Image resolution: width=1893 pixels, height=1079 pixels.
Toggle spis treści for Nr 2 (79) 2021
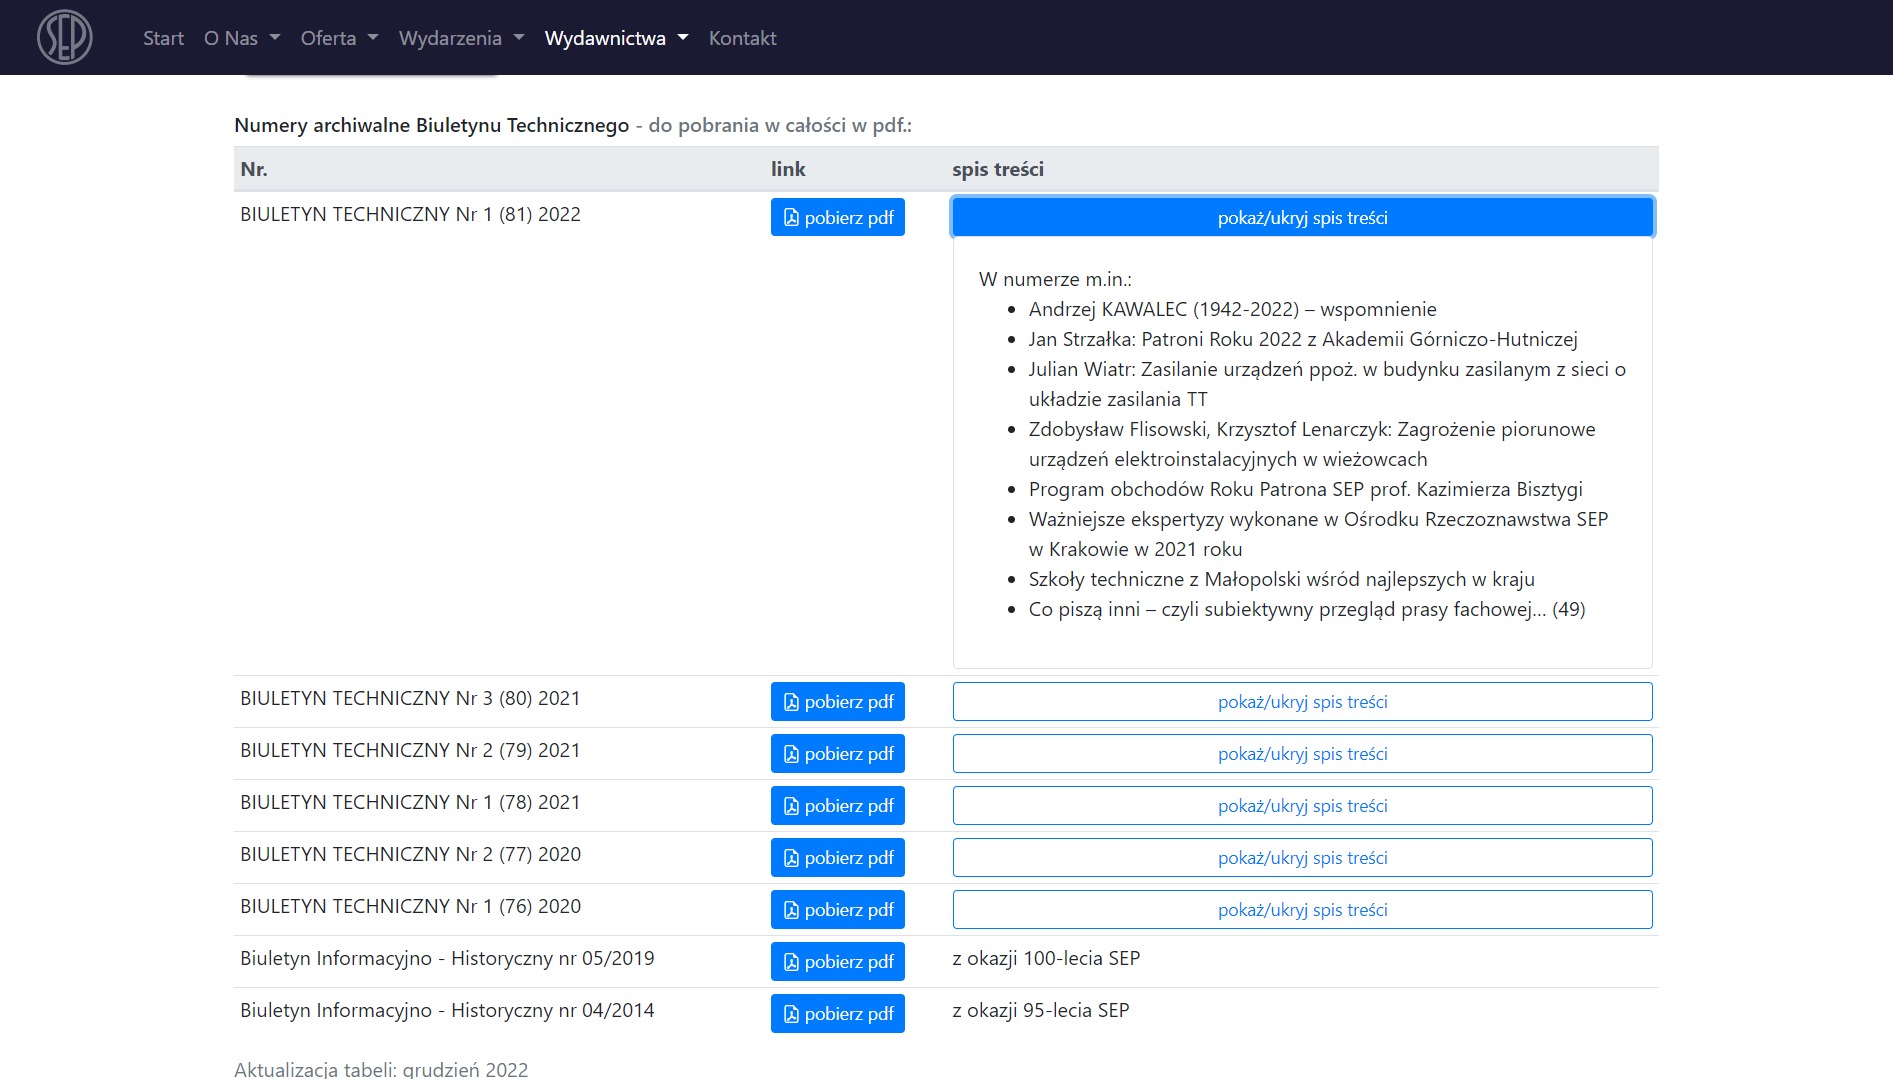point(1302,754)
